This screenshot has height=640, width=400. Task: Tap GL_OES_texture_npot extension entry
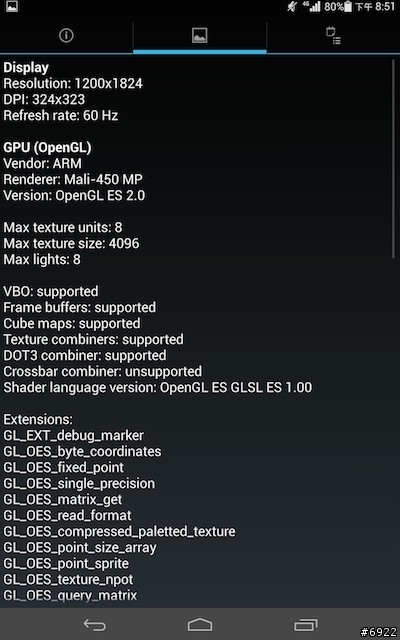click(x=68, y=579)
